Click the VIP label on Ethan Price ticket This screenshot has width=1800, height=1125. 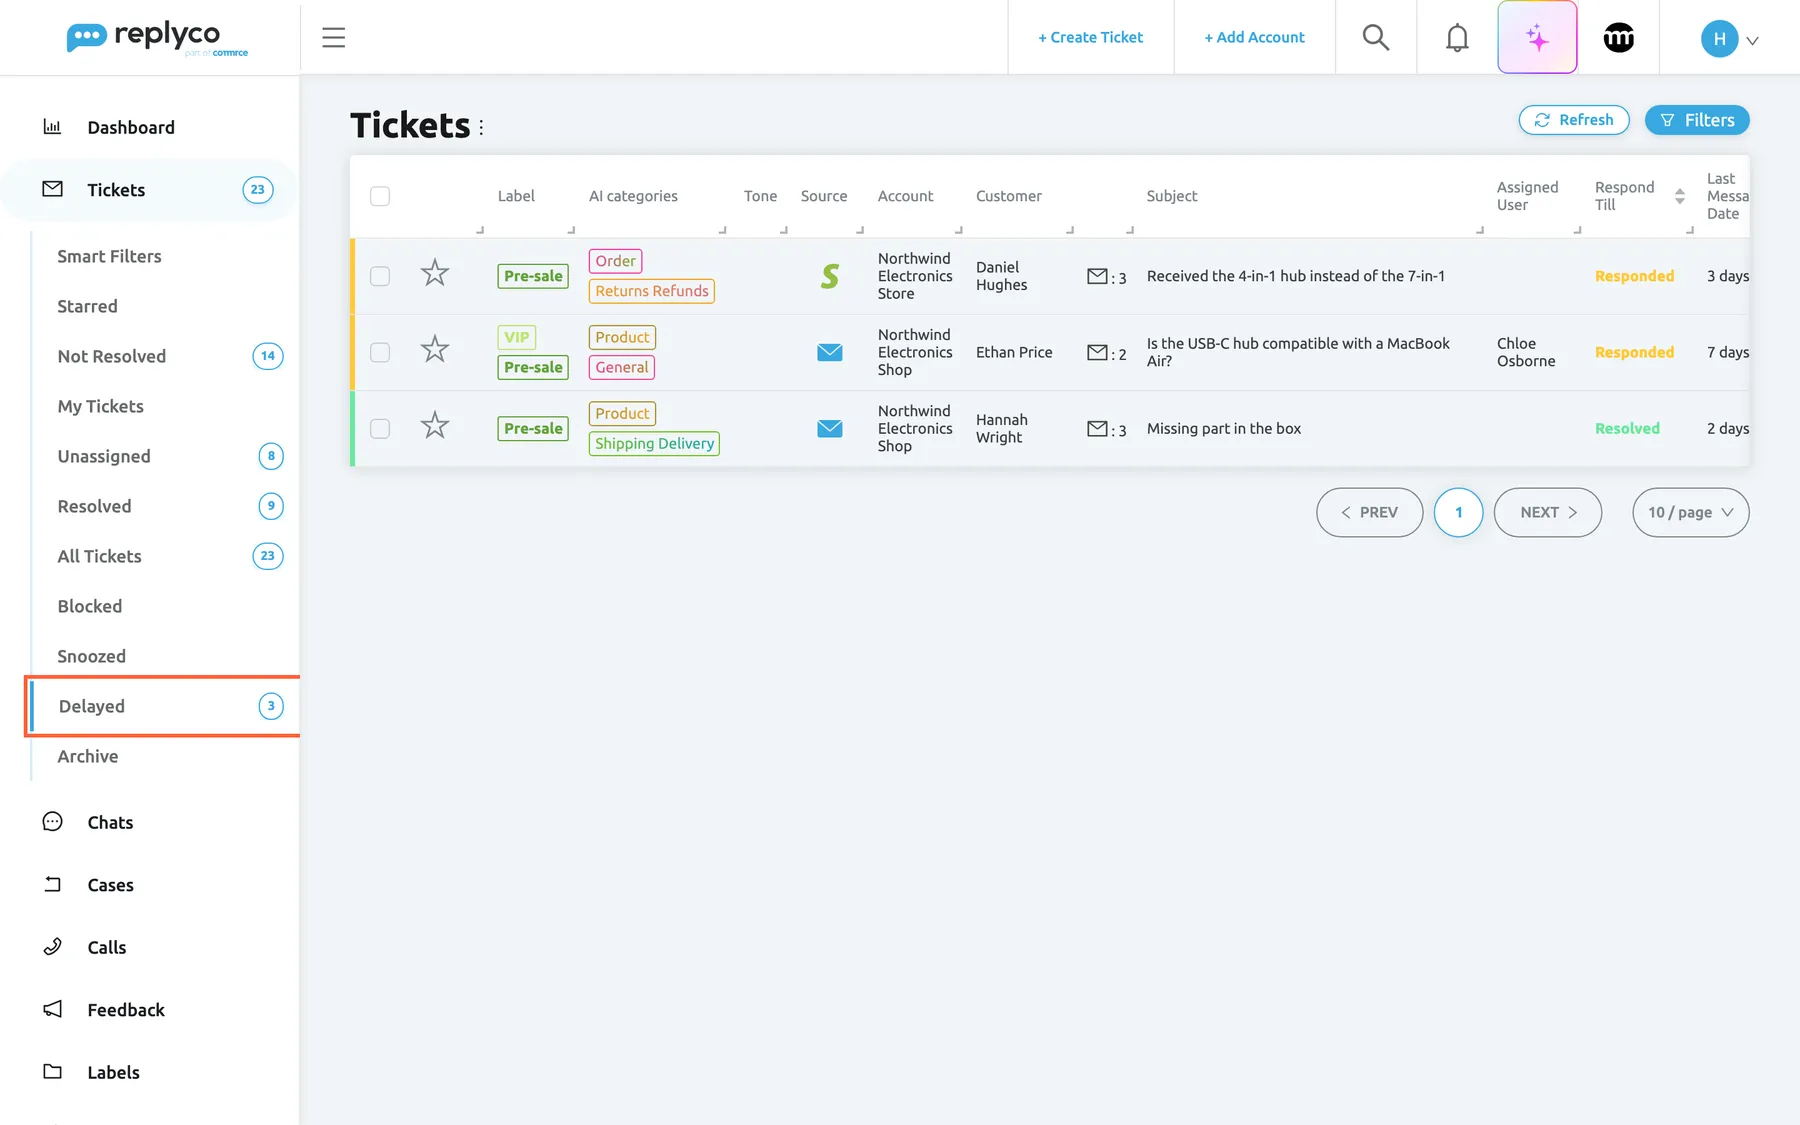click(x=516, y=337)
